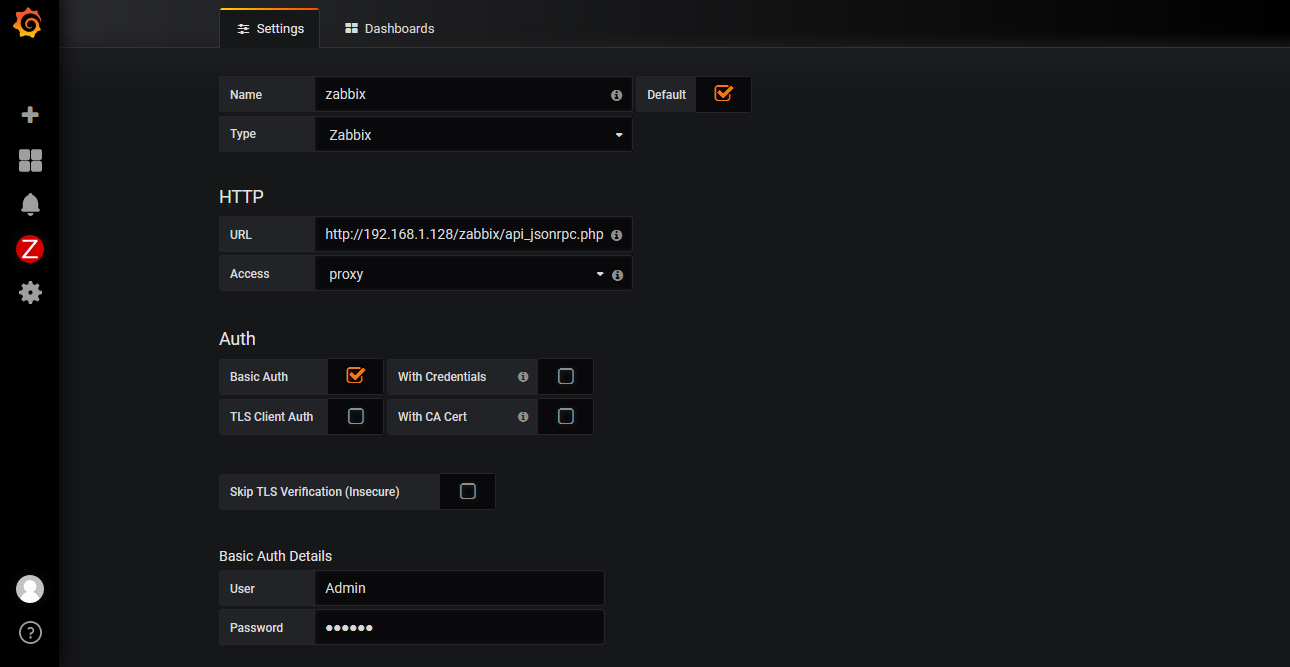The image size is (1290, 667).
Task: Enable the TLS Client Auth checkbox
Action: pyautogui.click(x=356, y=417)
